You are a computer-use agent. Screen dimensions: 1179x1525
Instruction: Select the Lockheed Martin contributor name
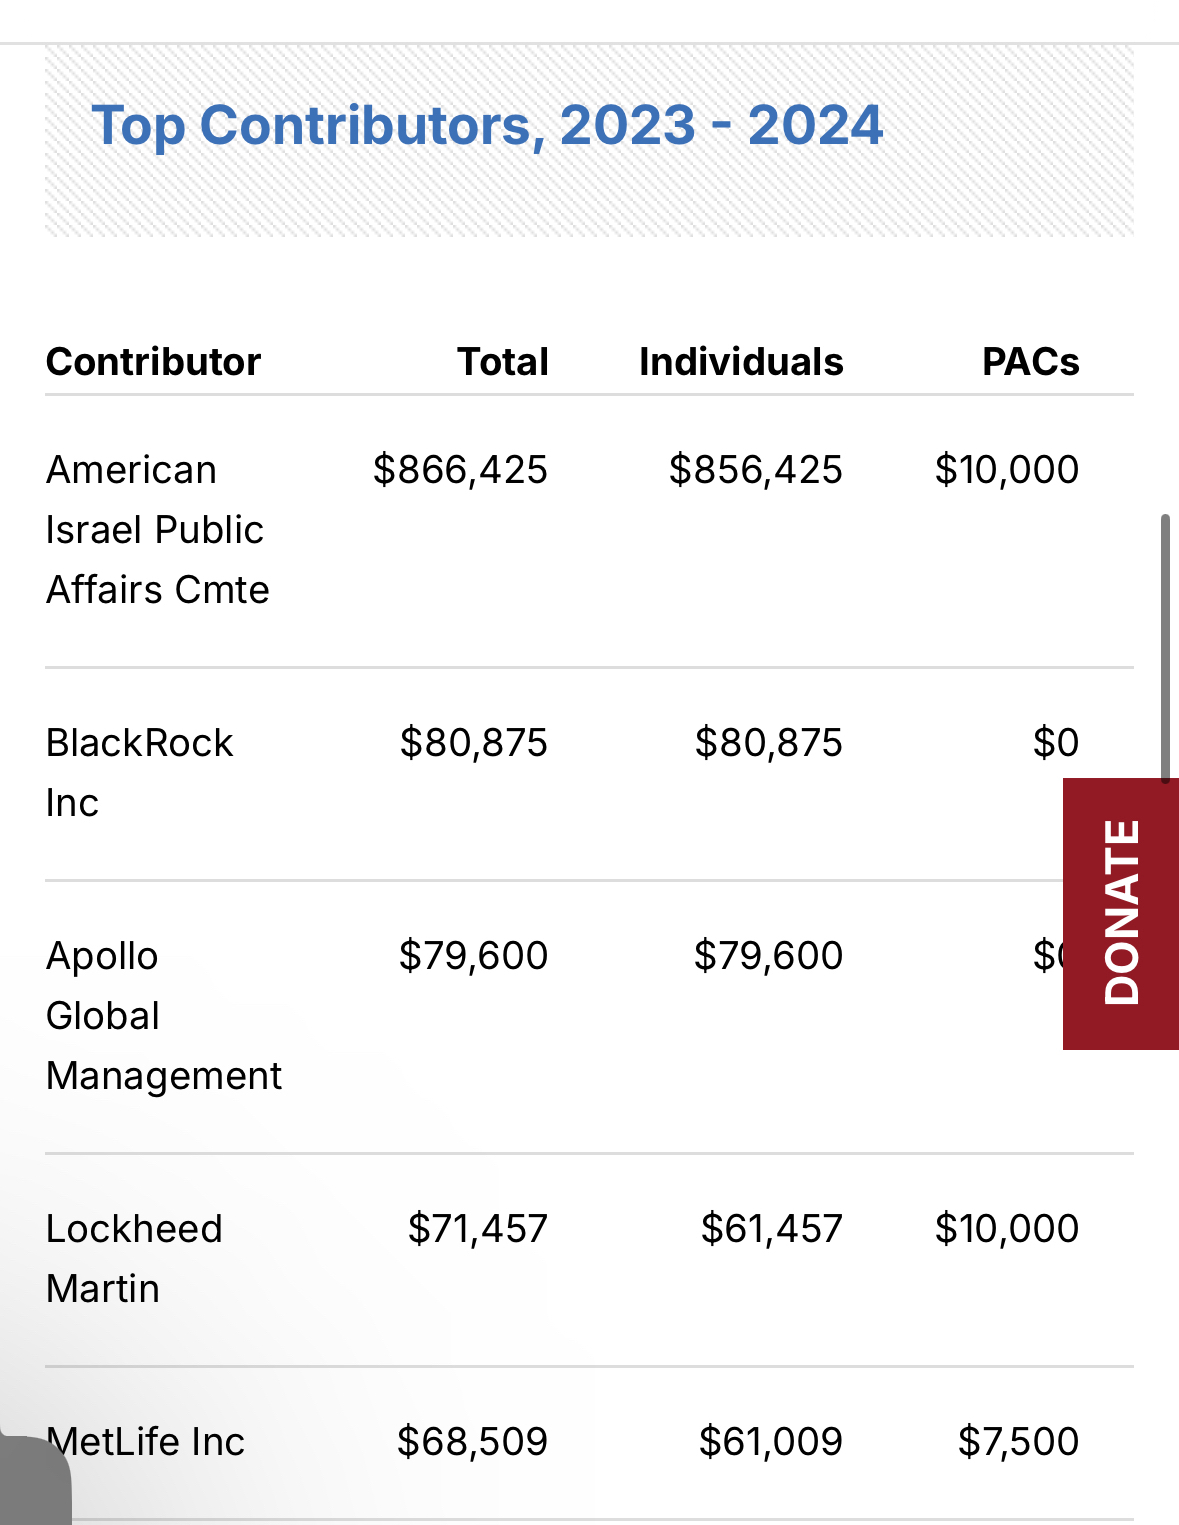coord(134,1258)
